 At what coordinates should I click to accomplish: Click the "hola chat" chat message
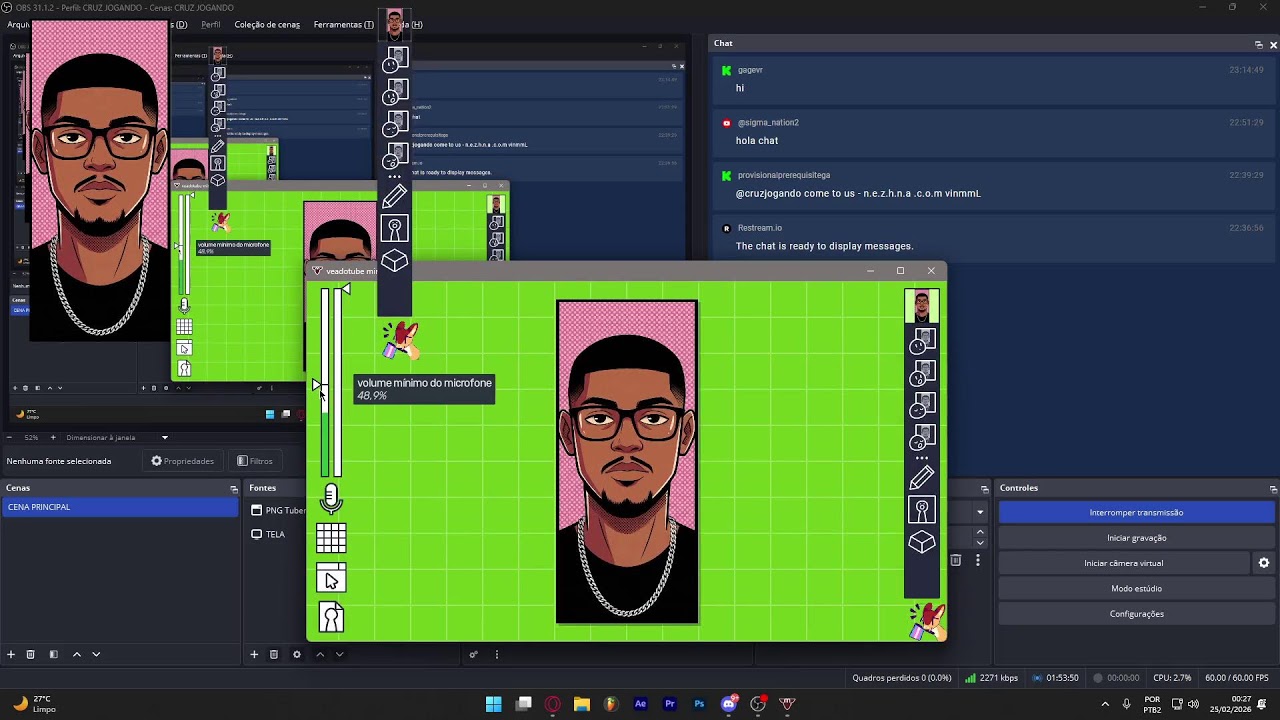tap(757, 141)
